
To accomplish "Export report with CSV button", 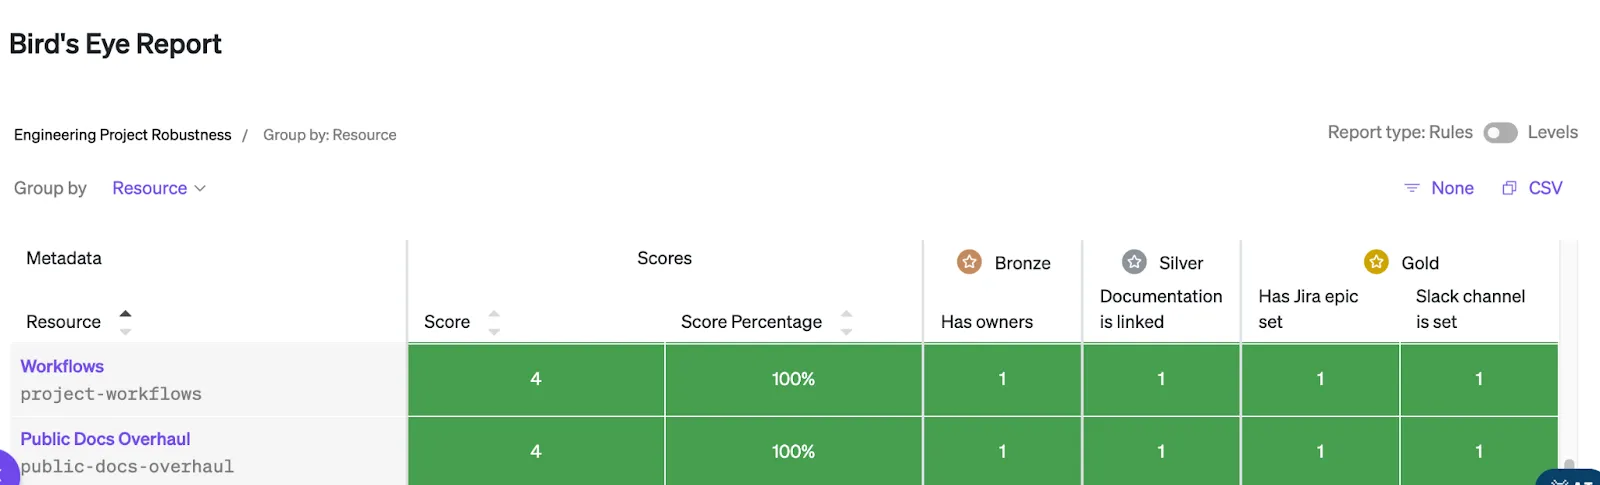I will pyautogui.click(x=1545, y=188).
